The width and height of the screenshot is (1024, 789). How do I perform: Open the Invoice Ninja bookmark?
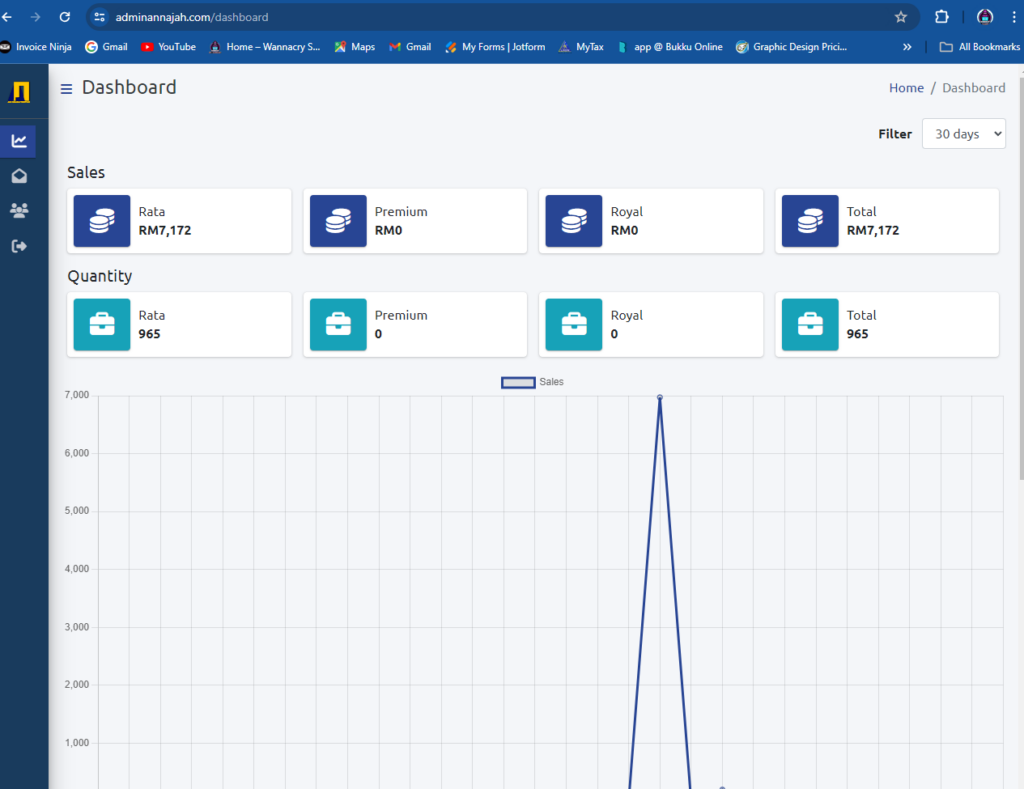(36, 47)
